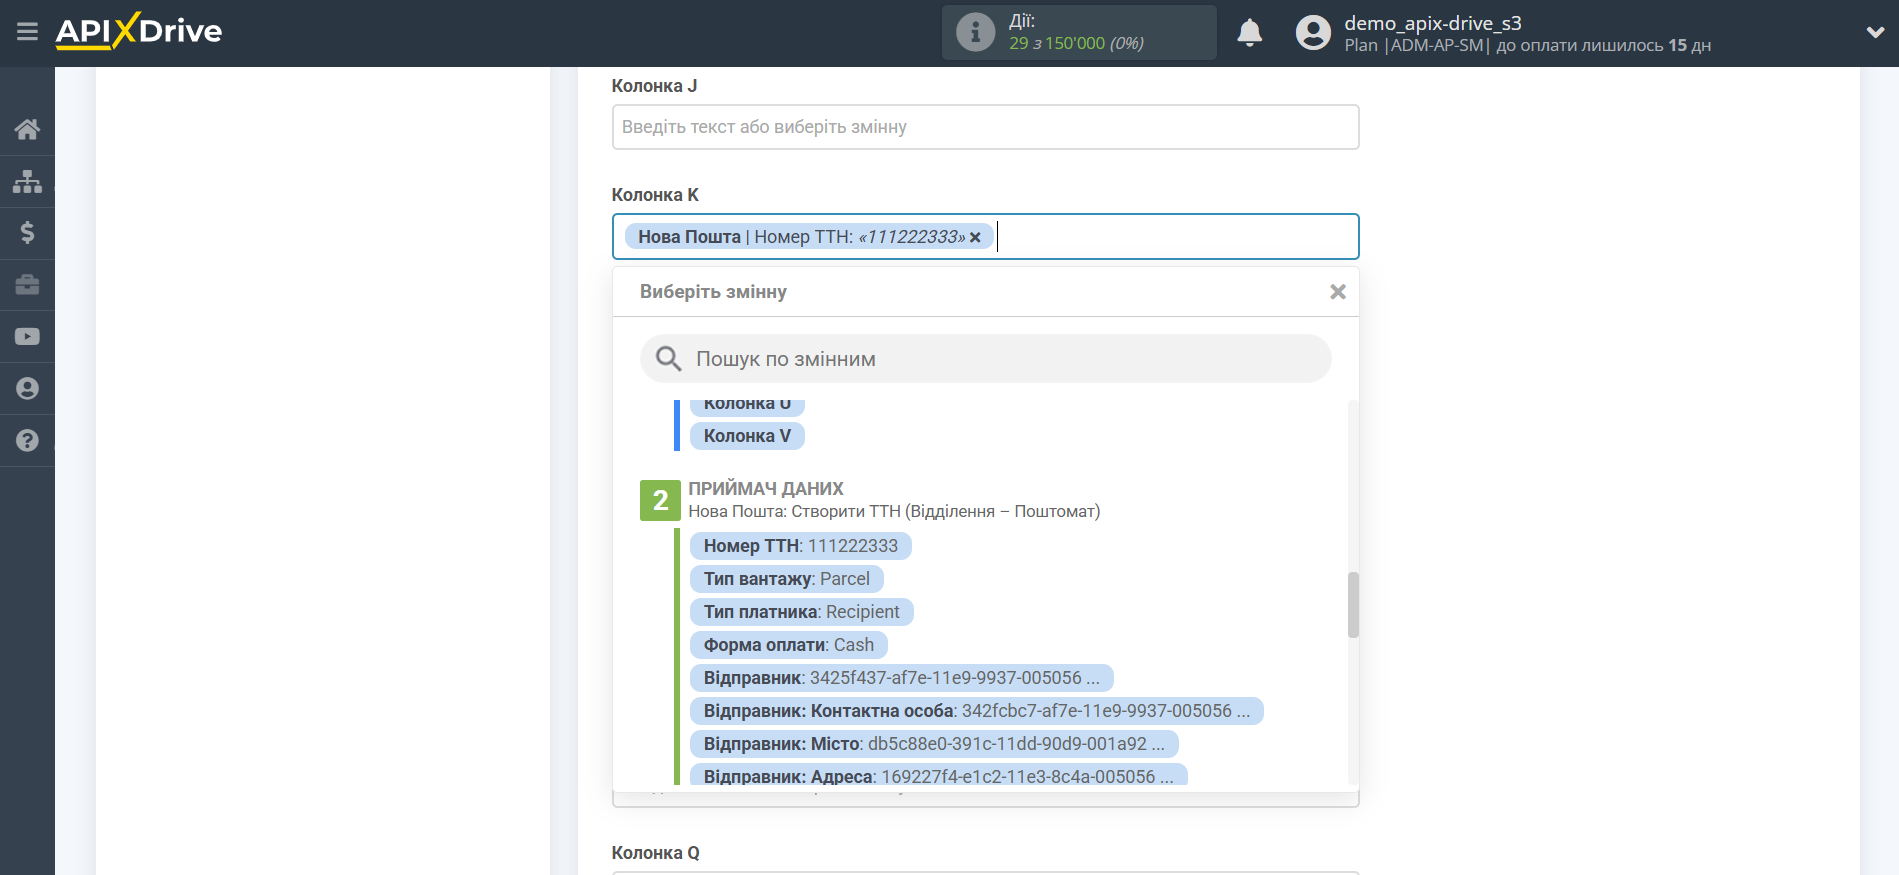1899x875 pixels.
Task: Select the Відправник: Контактна особа variable
Action: (976, 711)
